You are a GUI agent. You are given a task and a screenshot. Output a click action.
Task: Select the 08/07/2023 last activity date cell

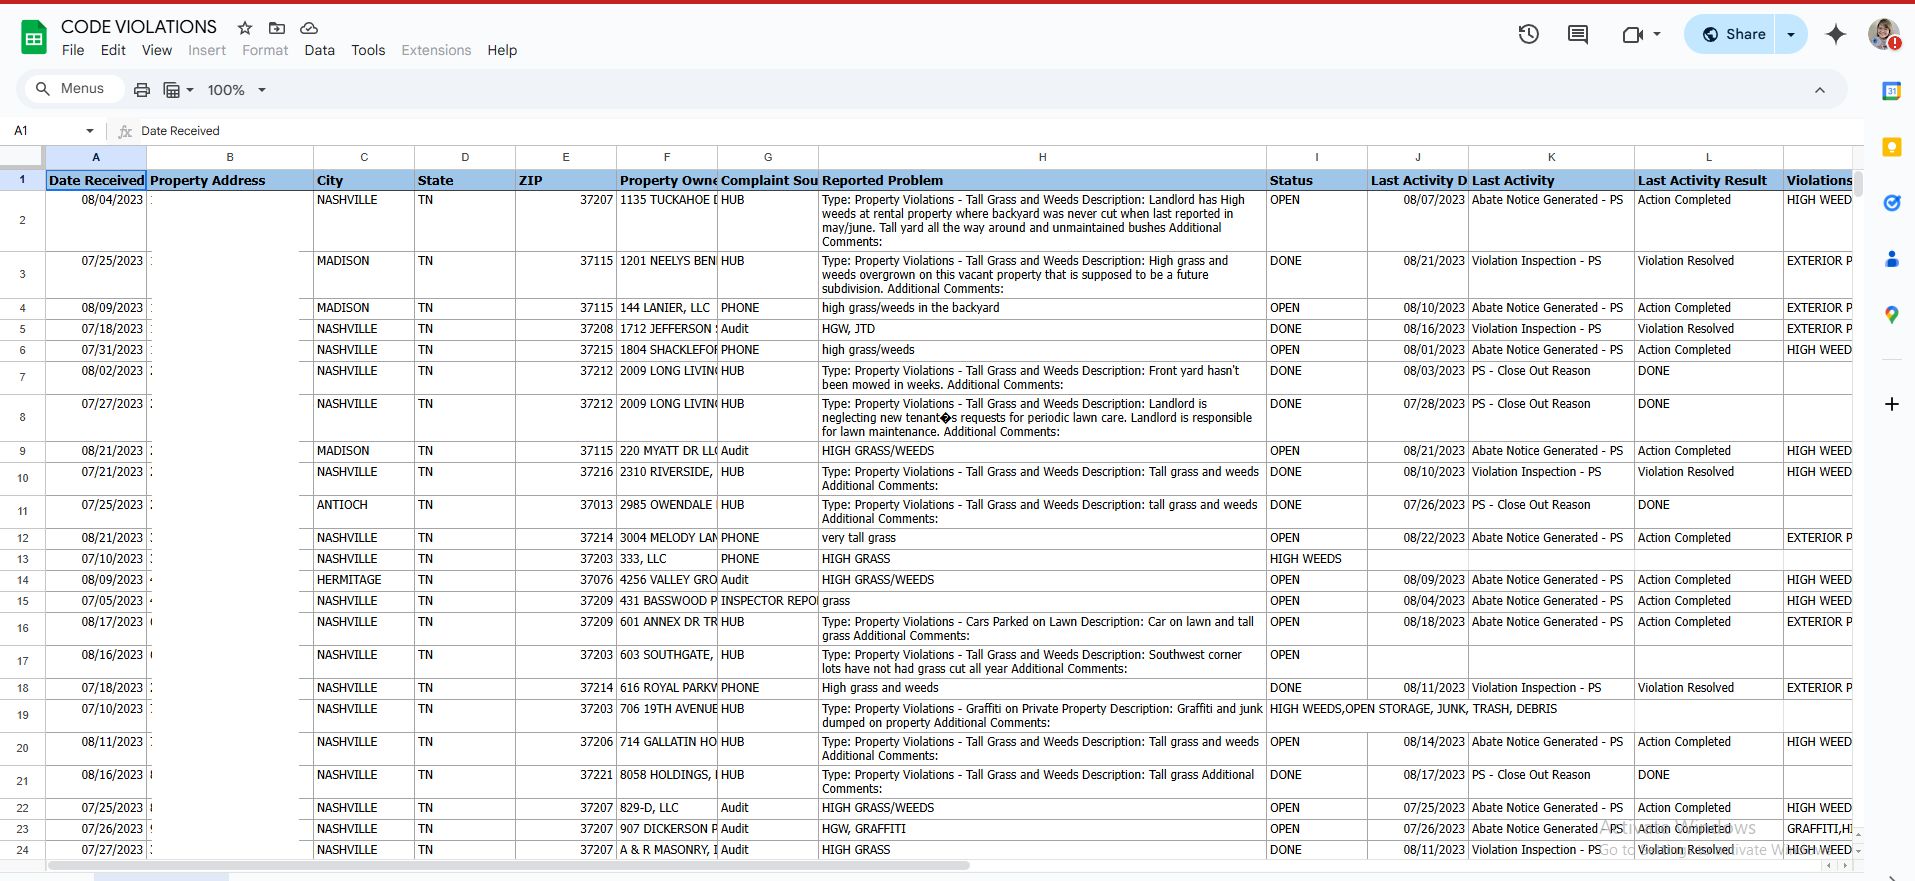click(x=1418, y=220)
